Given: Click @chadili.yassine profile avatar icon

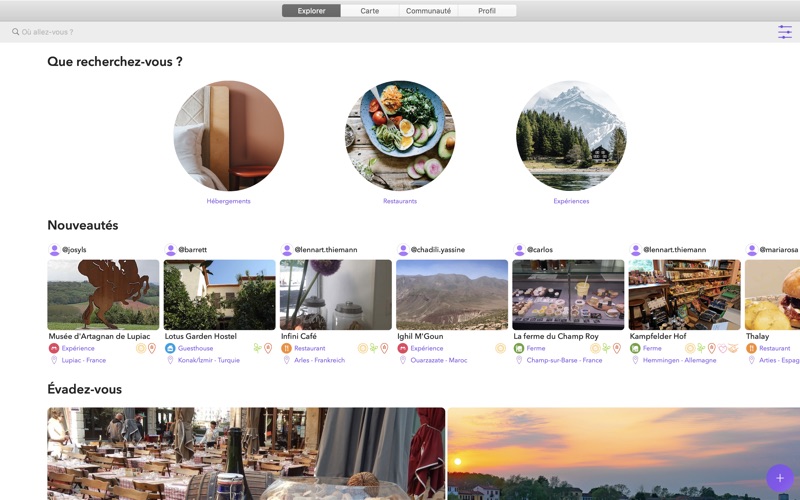Looking at the screenshot, I should coord(403,250).
